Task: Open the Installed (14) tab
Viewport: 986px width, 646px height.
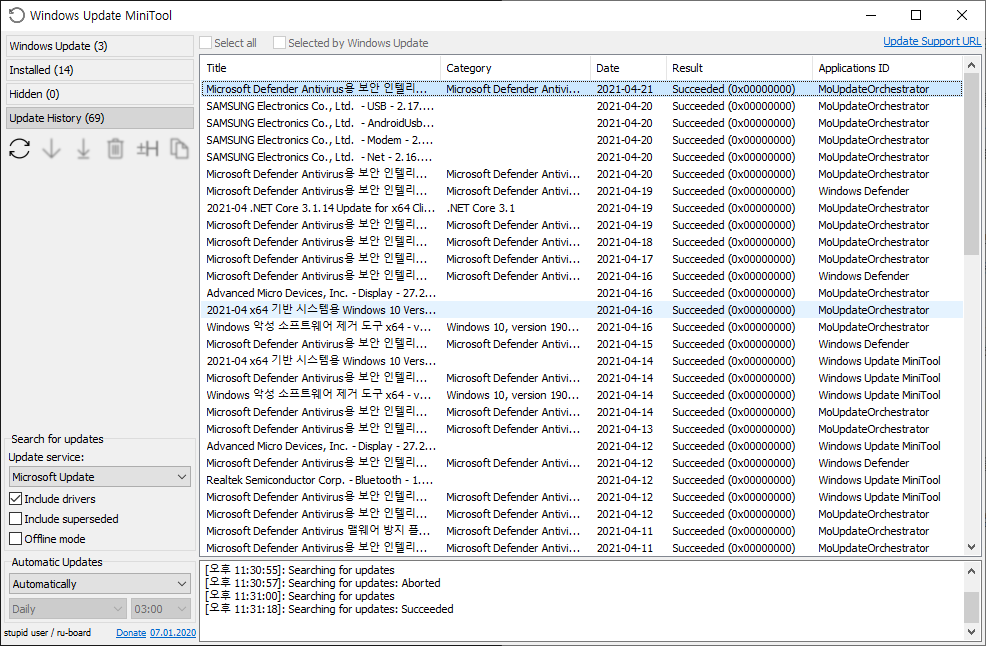Action: point(100,70)
